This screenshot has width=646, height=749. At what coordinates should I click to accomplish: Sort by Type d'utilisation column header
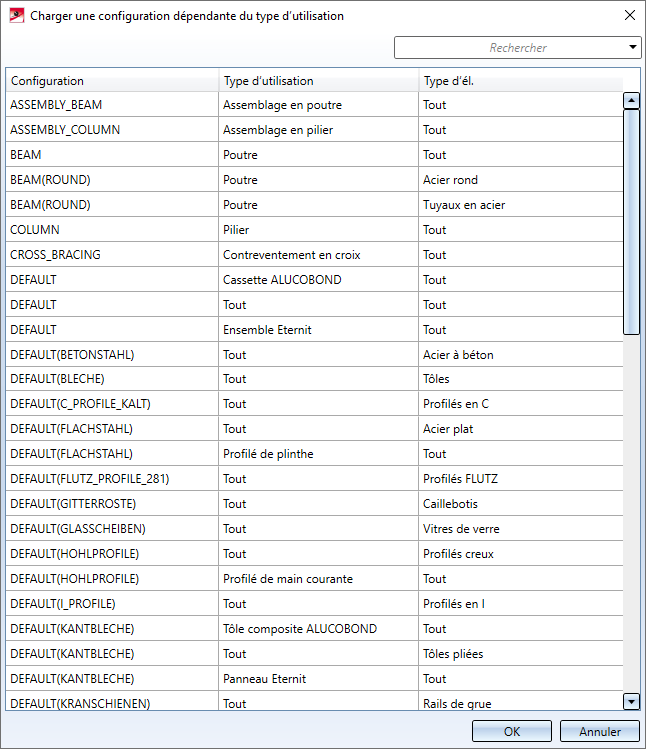point(318,81)
